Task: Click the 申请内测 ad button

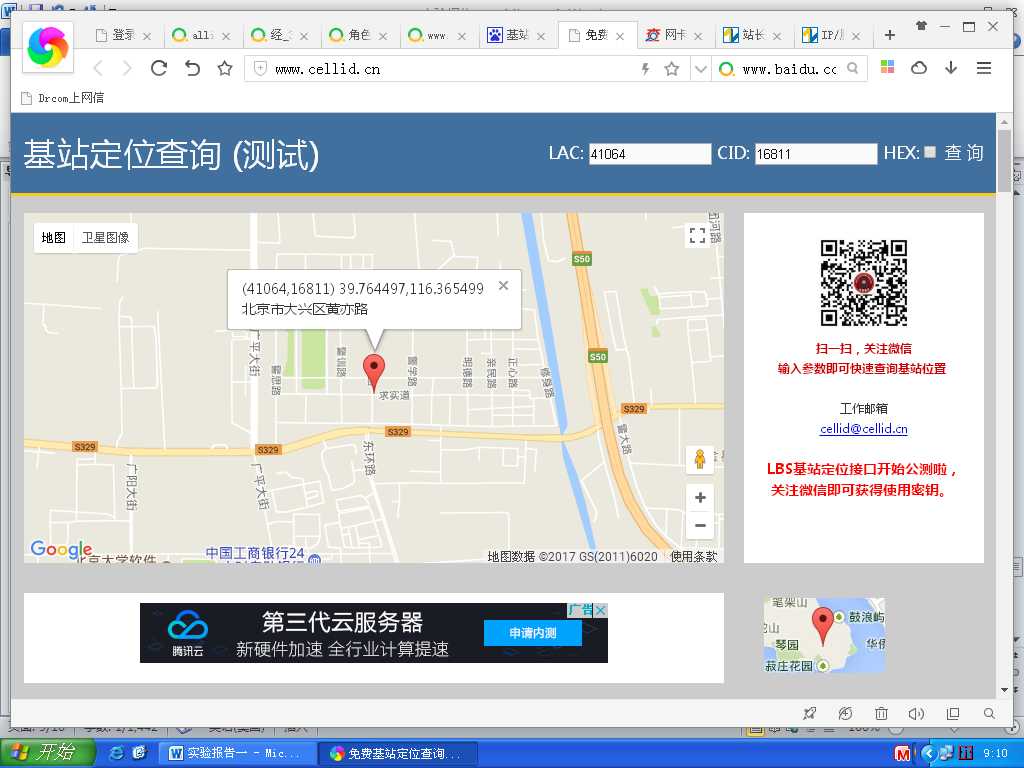Action: [x=533, y=633]
